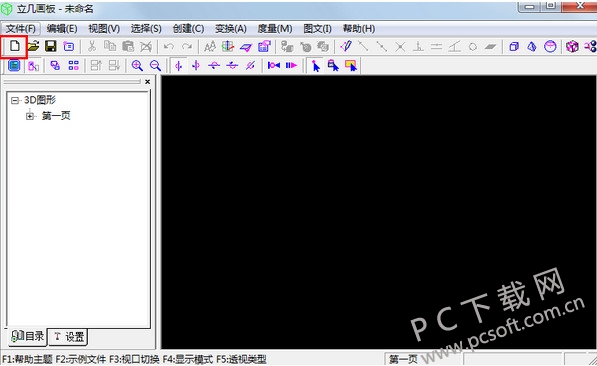Click the black 3D drawing canvas
The image size is (597, 366).
tap(378, 212)
